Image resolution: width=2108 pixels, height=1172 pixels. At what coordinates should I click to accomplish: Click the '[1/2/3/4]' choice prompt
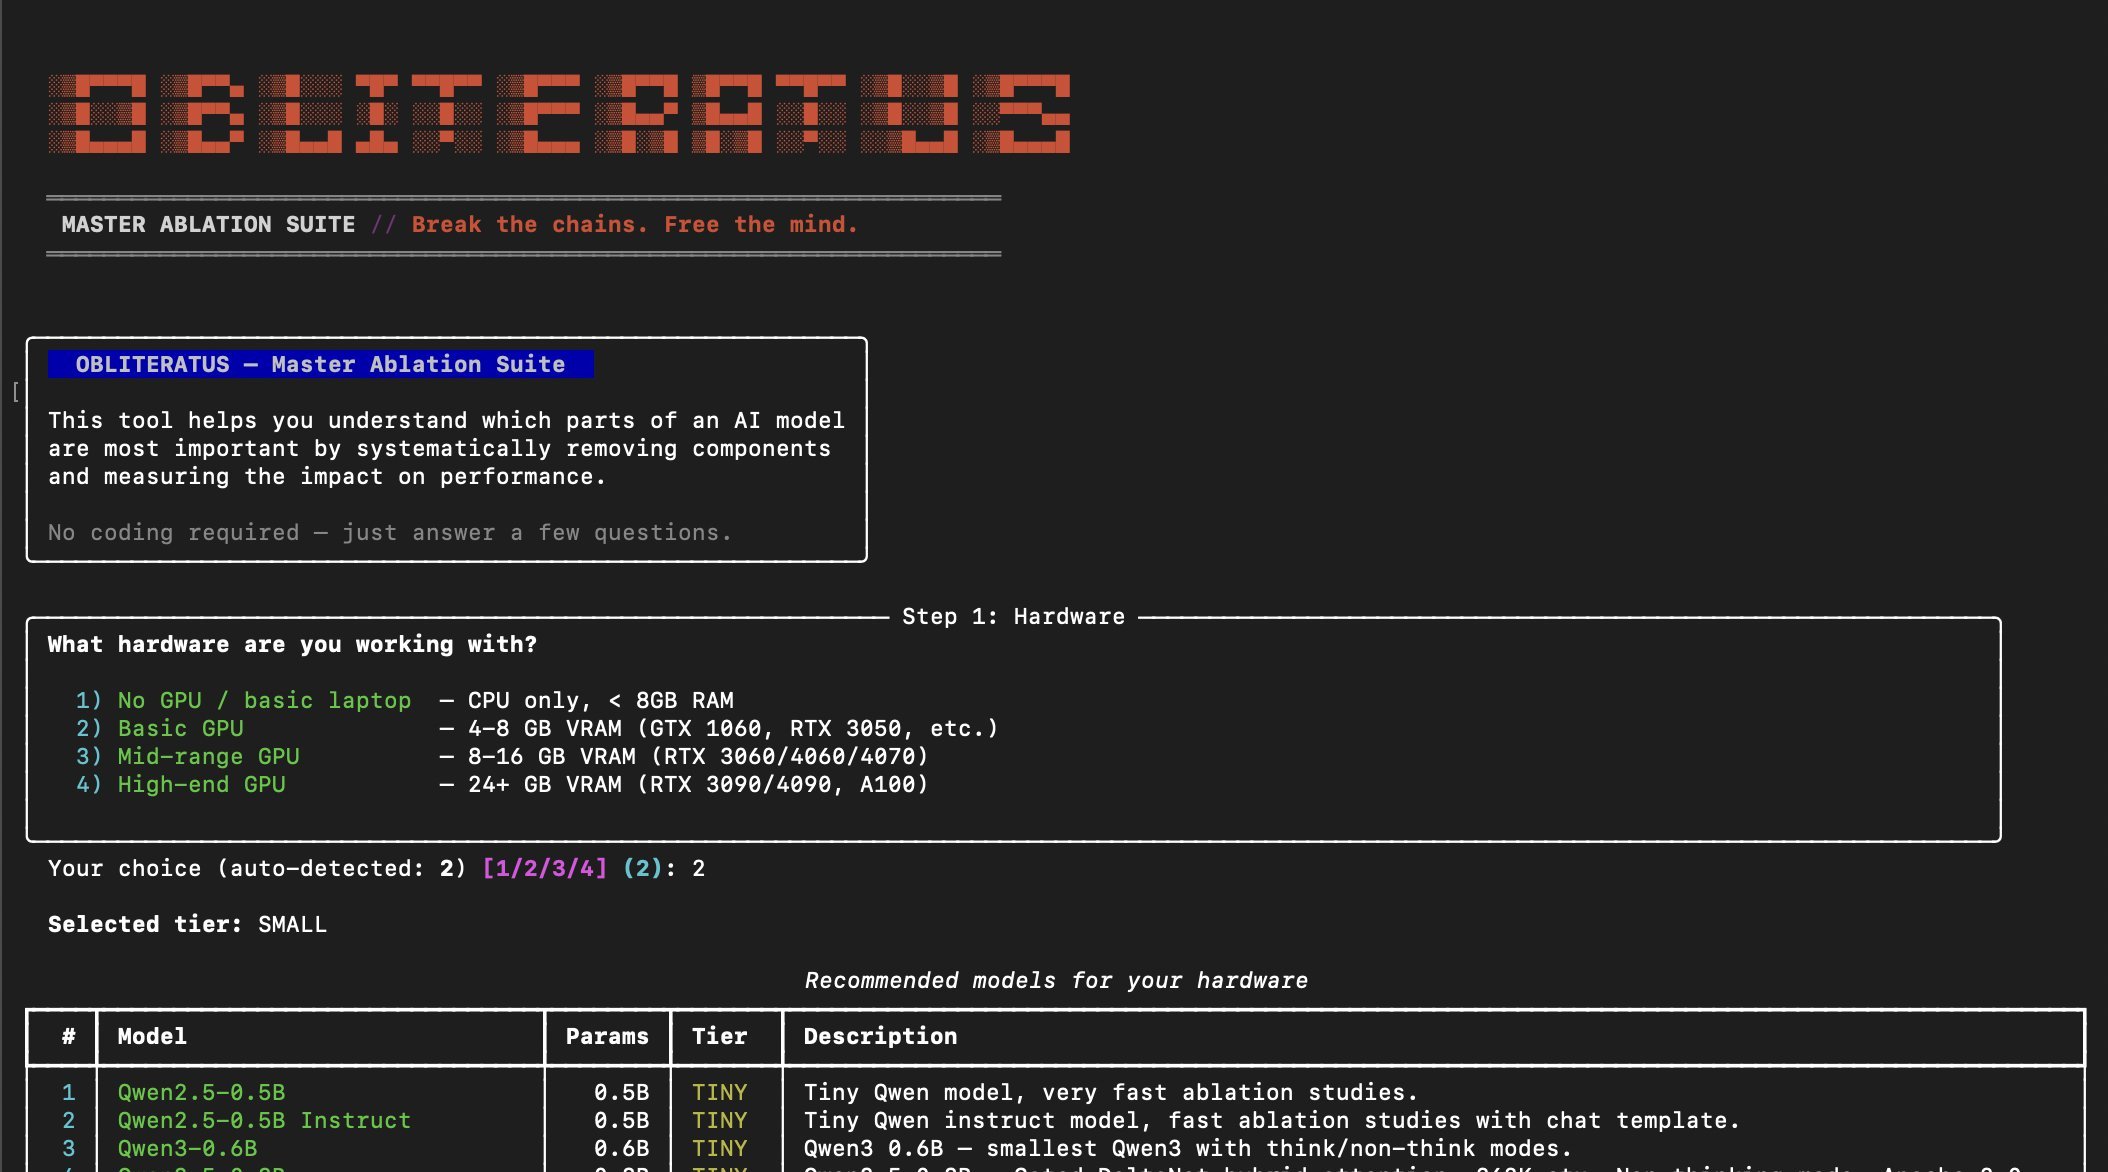coord(544,869)
